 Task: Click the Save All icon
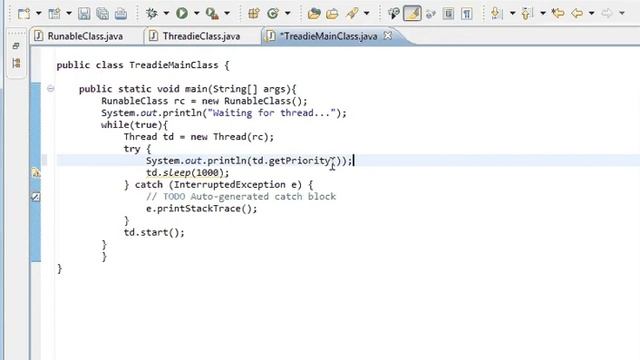pyautogui.click(x=102, y=13)
